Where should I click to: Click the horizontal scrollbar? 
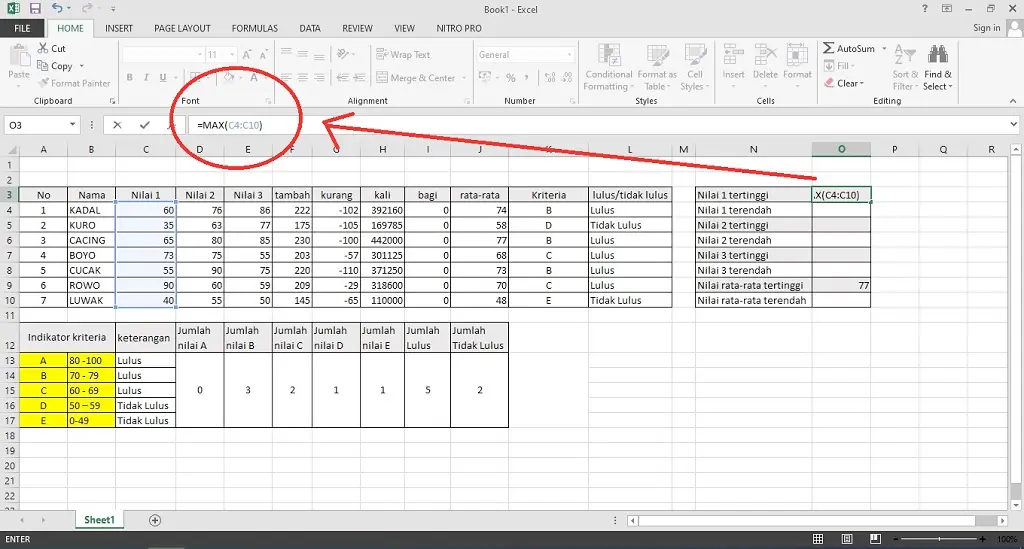pyautogui.click(x=817, y=520)
